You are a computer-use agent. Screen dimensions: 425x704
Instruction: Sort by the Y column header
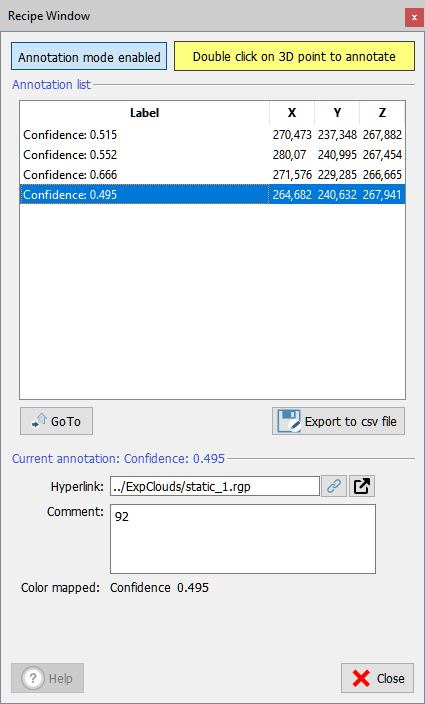pyautogui.click(x=337, y=113)
